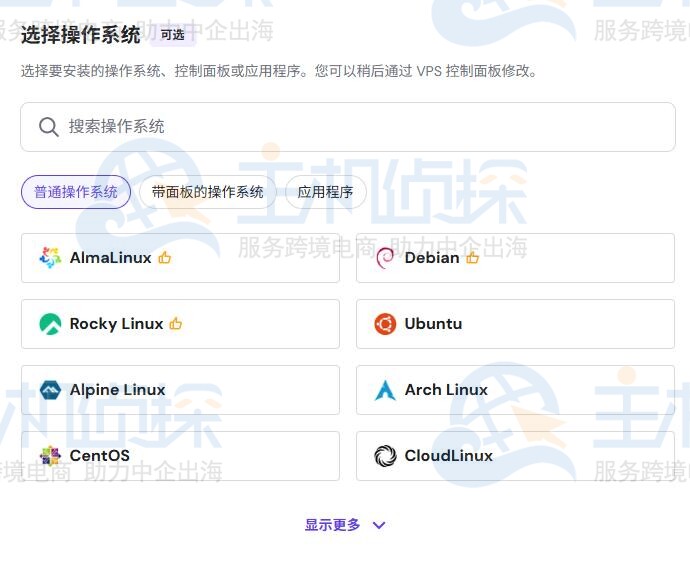Click the 可选 badge
Screen dimensions: 690x563
coord(172,35)
